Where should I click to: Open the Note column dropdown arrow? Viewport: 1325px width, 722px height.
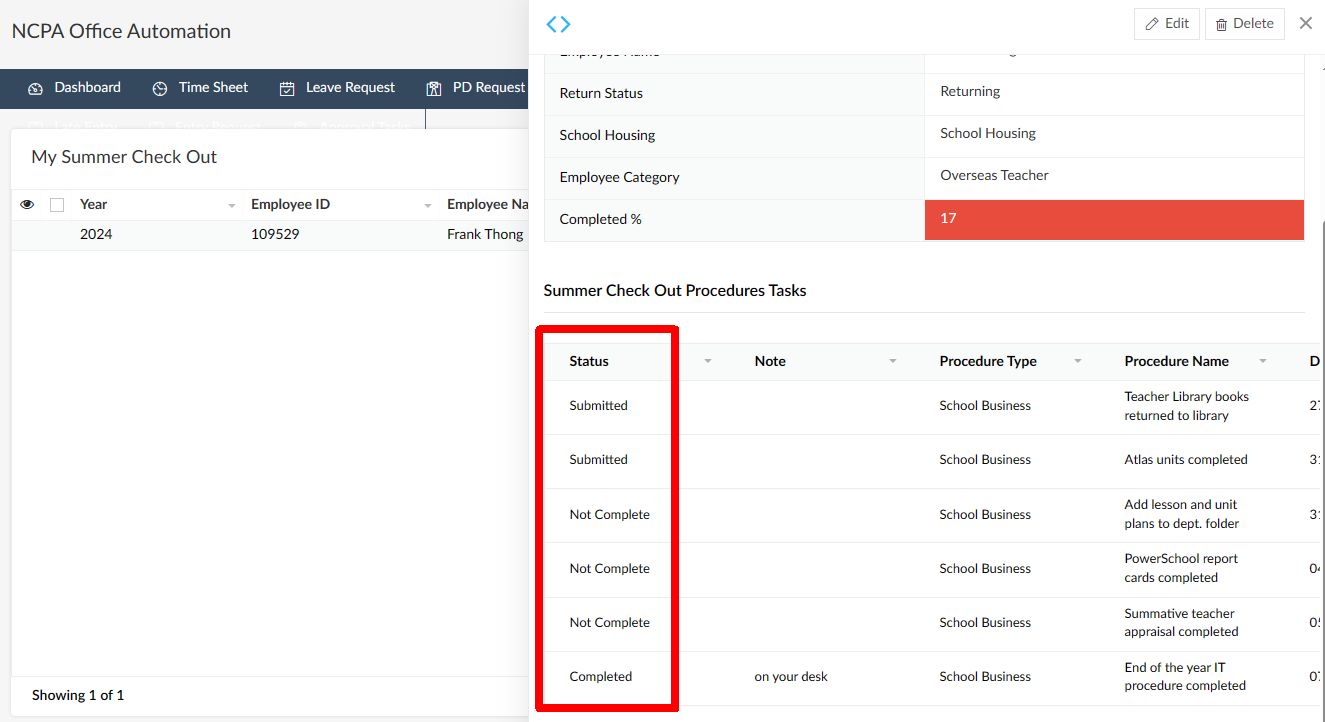[893, 361]
